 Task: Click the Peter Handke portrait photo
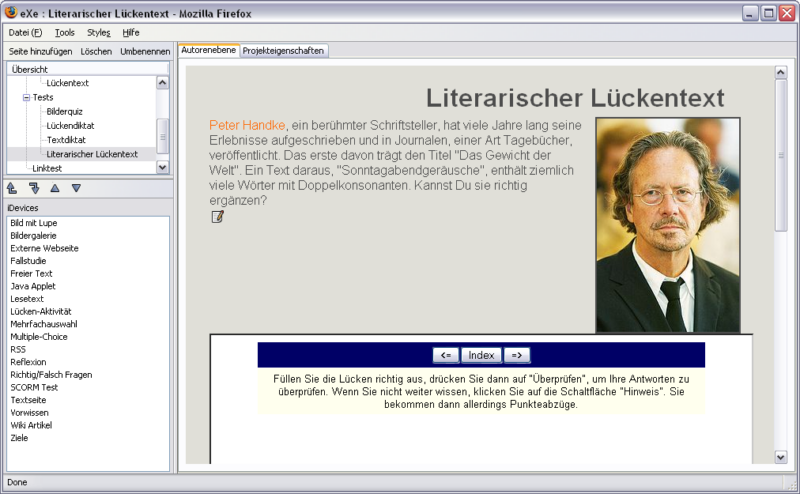pyautogui.click(x=668, y=225)
